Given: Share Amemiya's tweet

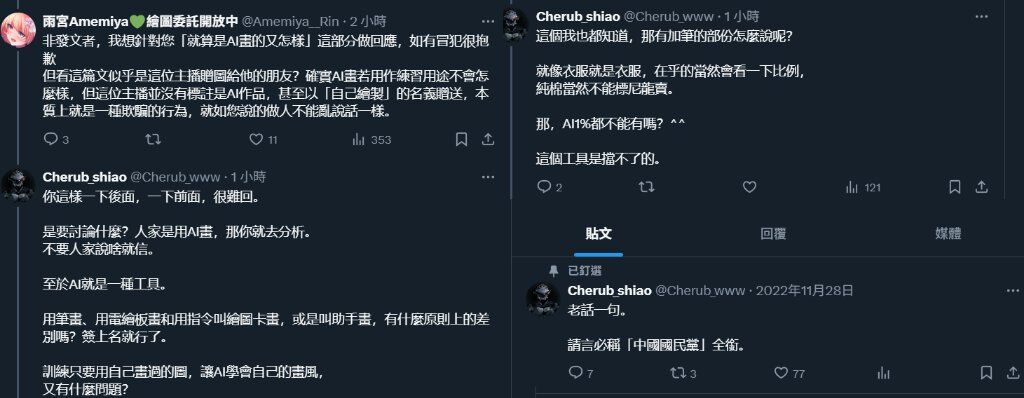Looking at the screenshot, I should pos(488,139).
